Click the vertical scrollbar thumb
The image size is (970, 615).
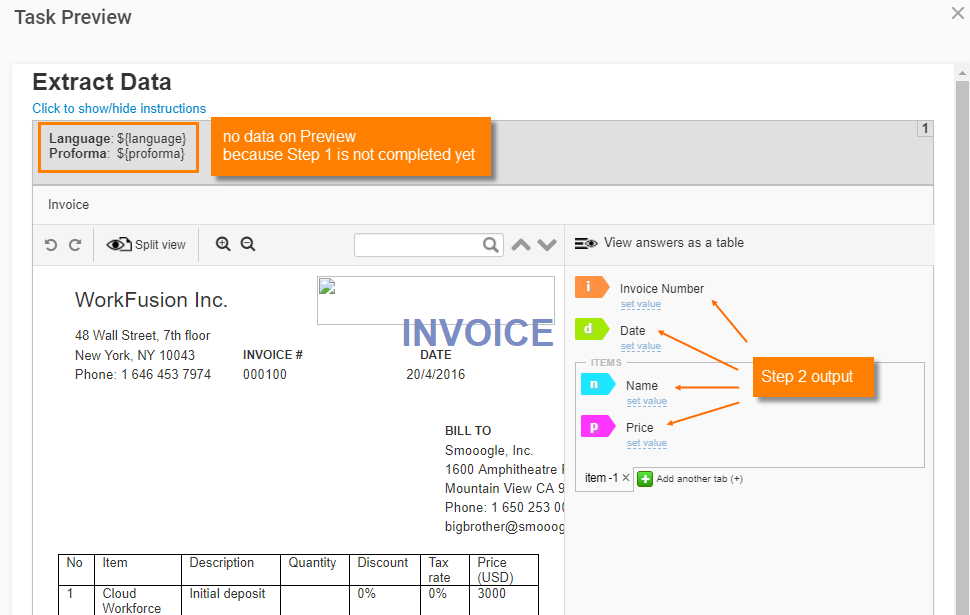pyautogui.click(x=962, y=346)
